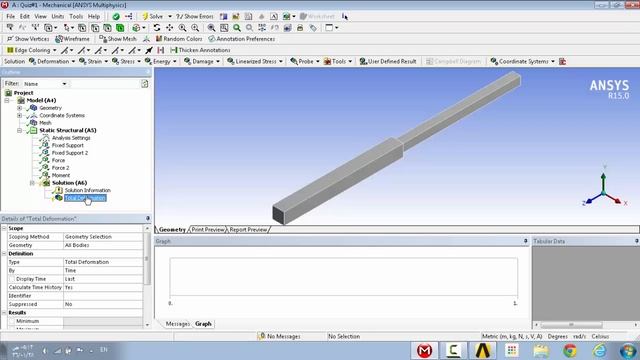
Task: Toggle Thicken Annotations
Action: click(200, 50)
